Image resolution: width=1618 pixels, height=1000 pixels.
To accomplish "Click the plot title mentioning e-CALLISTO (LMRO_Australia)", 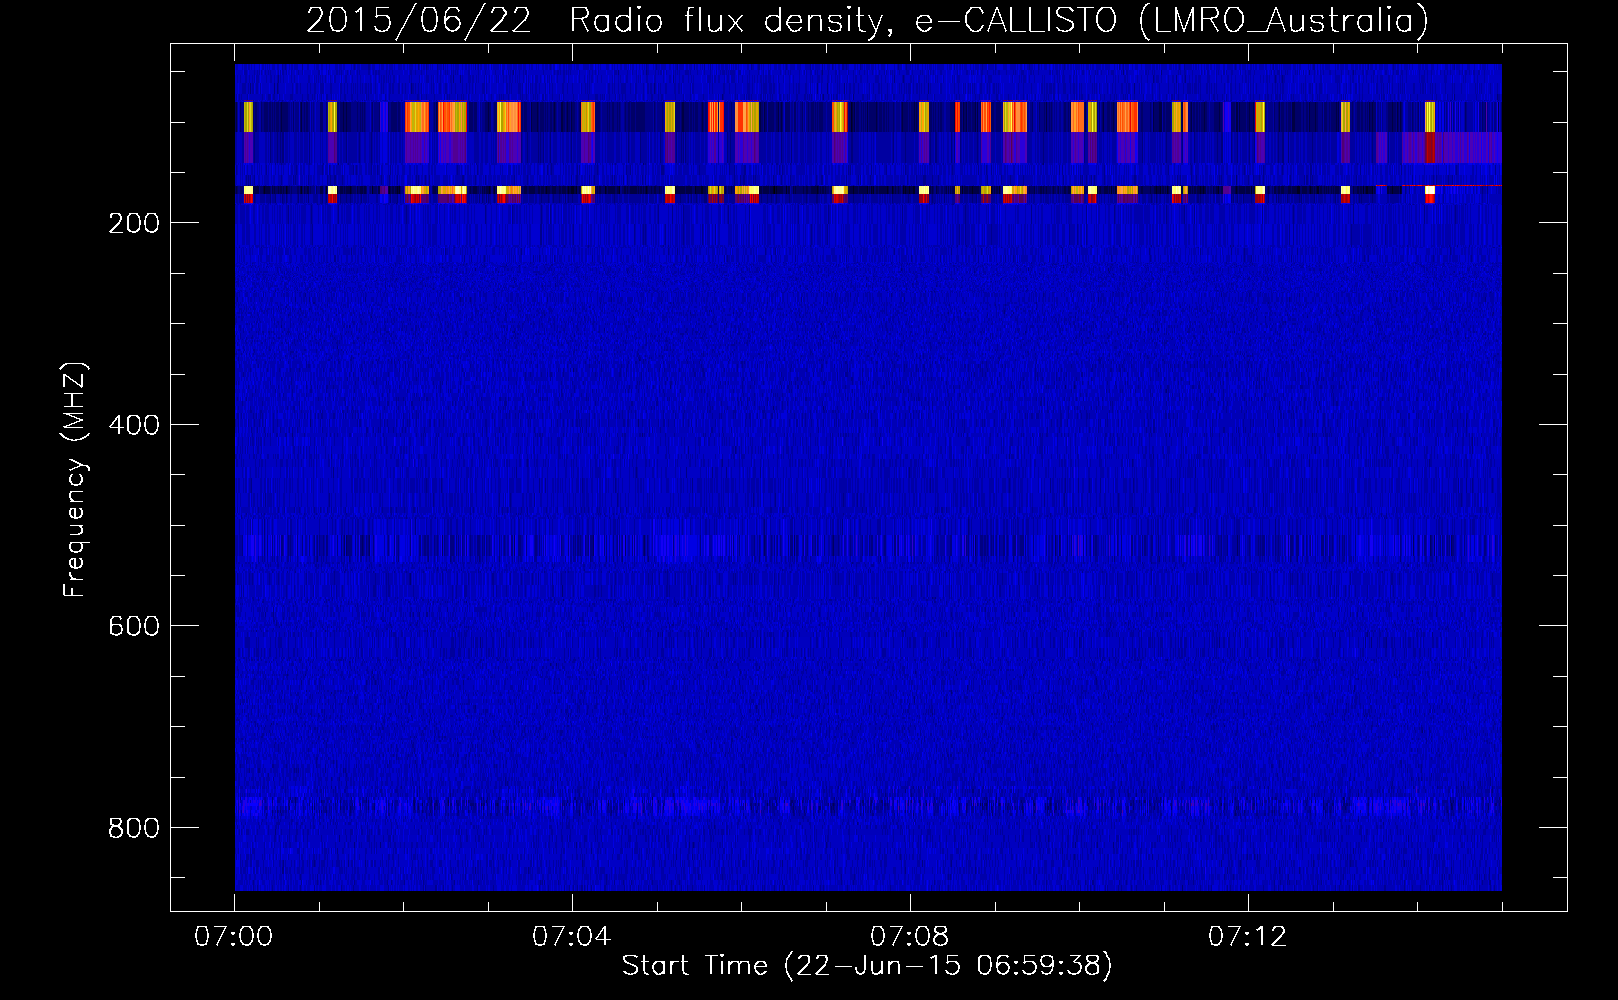I will (x=867, y=21).
